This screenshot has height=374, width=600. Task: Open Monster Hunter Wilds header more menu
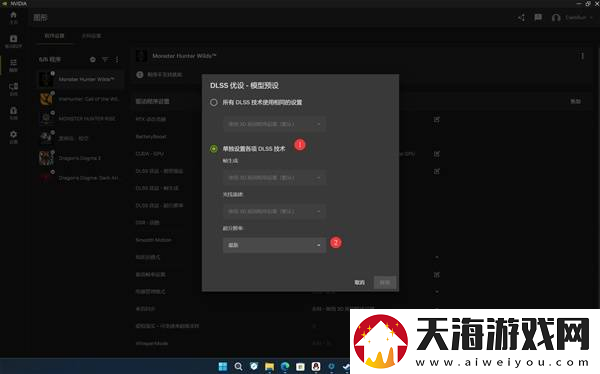click(582, 56)
